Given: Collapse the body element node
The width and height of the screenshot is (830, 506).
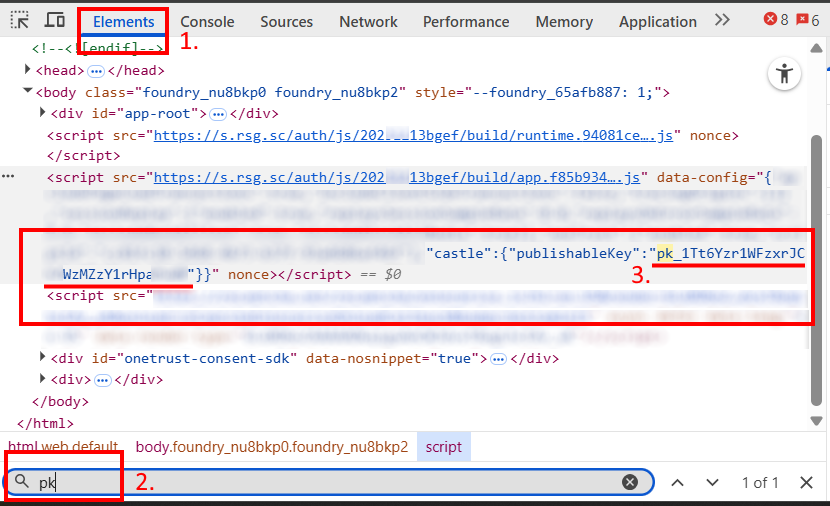Looking at the screenshot, I should [x=28, y=92].
